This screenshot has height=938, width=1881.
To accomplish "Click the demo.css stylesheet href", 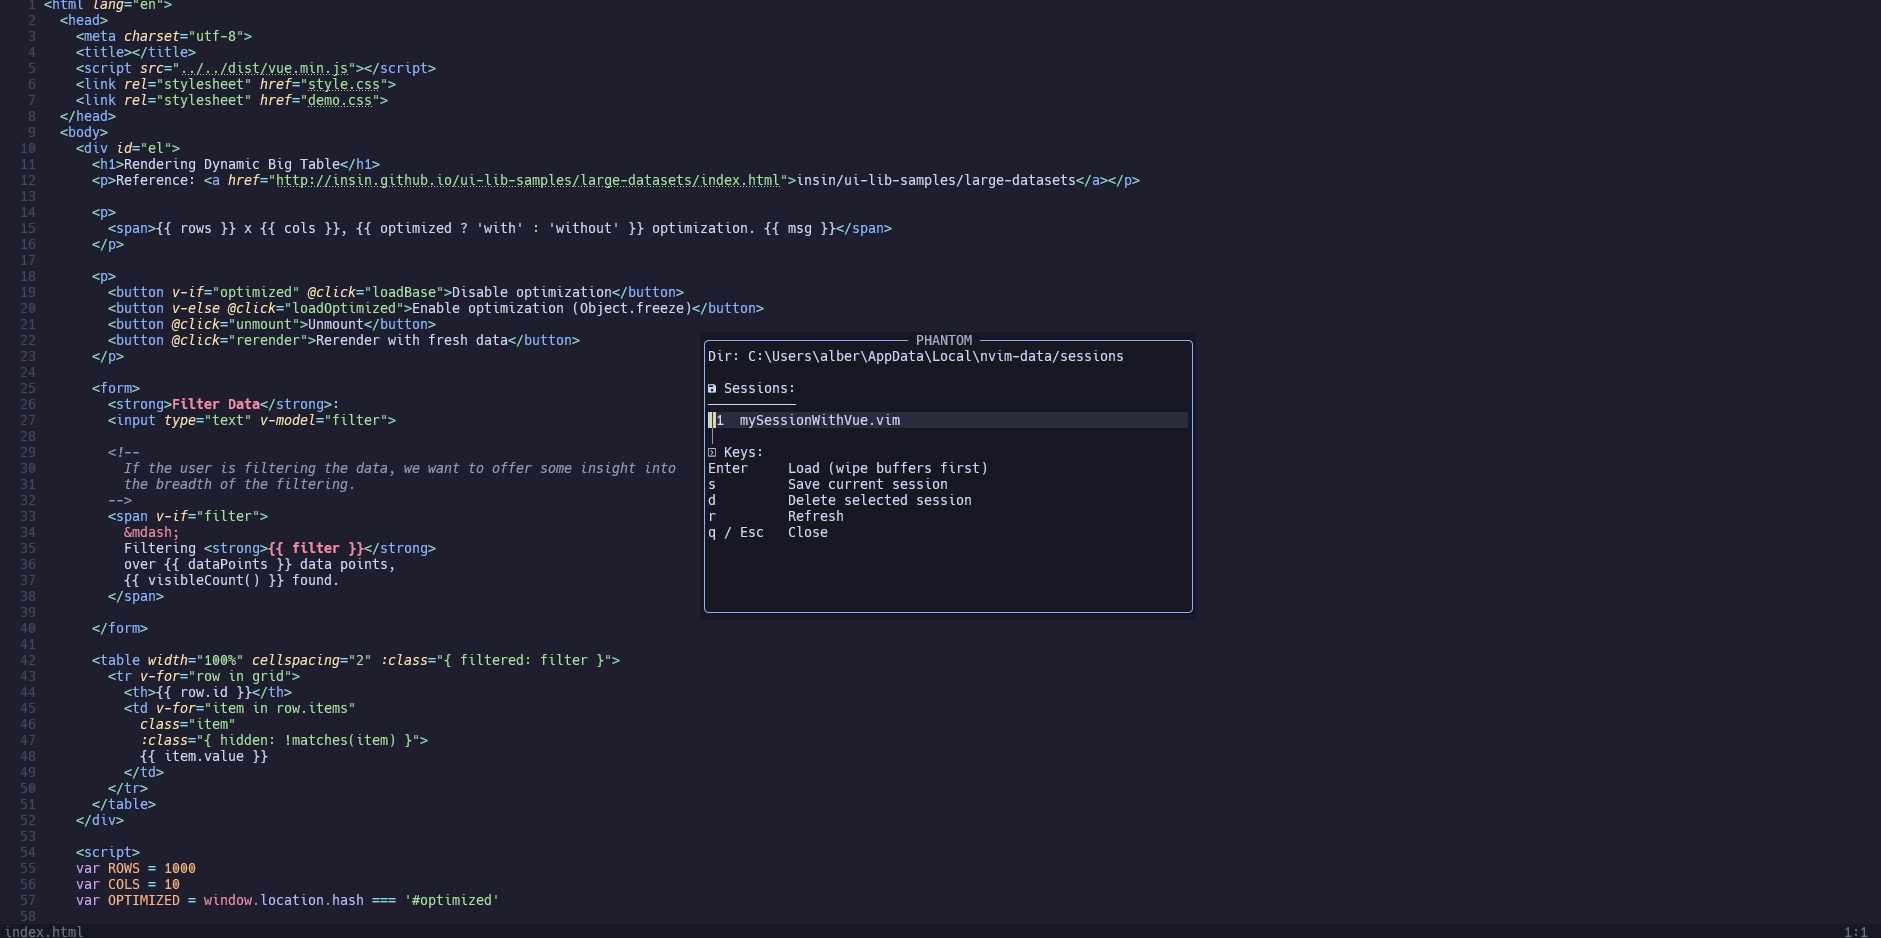I will (x=340, y=101).
